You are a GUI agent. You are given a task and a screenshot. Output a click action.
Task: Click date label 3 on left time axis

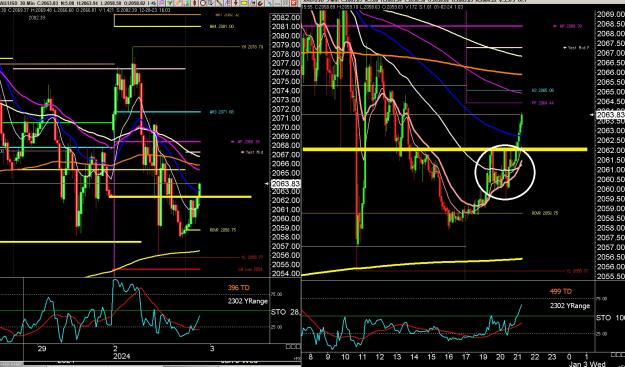coord(212,349)
